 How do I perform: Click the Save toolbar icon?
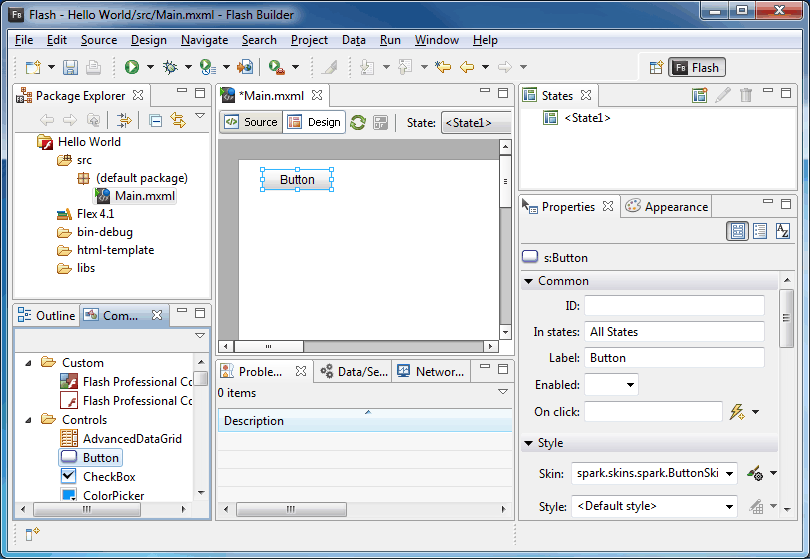tap(70, 67)
